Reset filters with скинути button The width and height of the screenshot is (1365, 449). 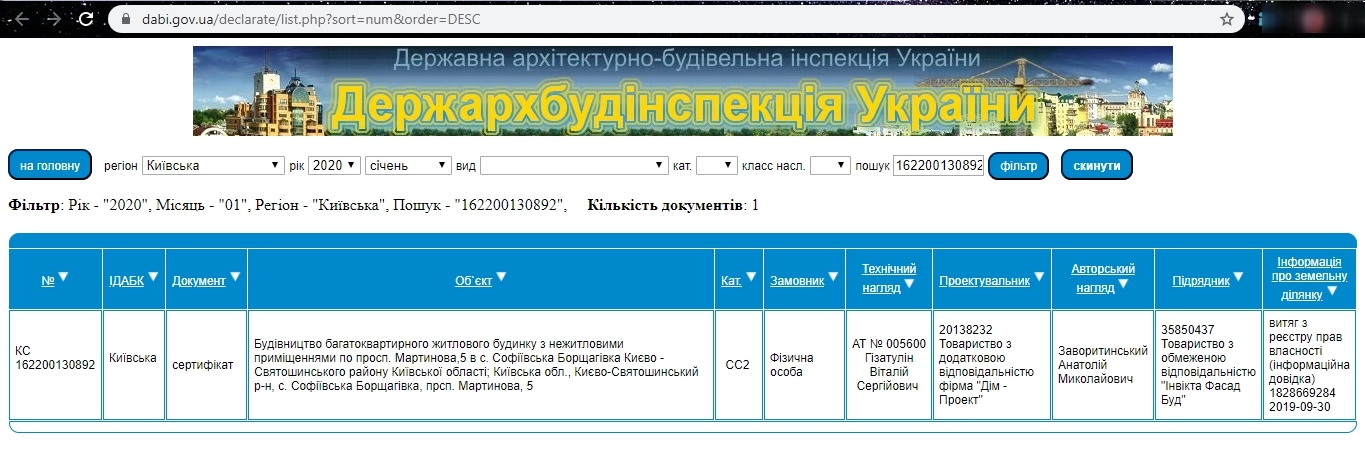click(x=1096, y=165)
